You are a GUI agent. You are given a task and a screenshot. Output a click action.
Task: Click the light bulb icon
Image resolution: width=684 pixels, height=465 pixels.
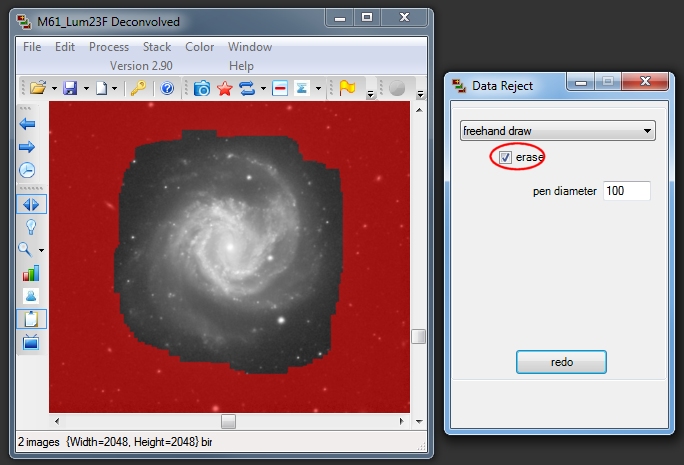pos(31,227)
